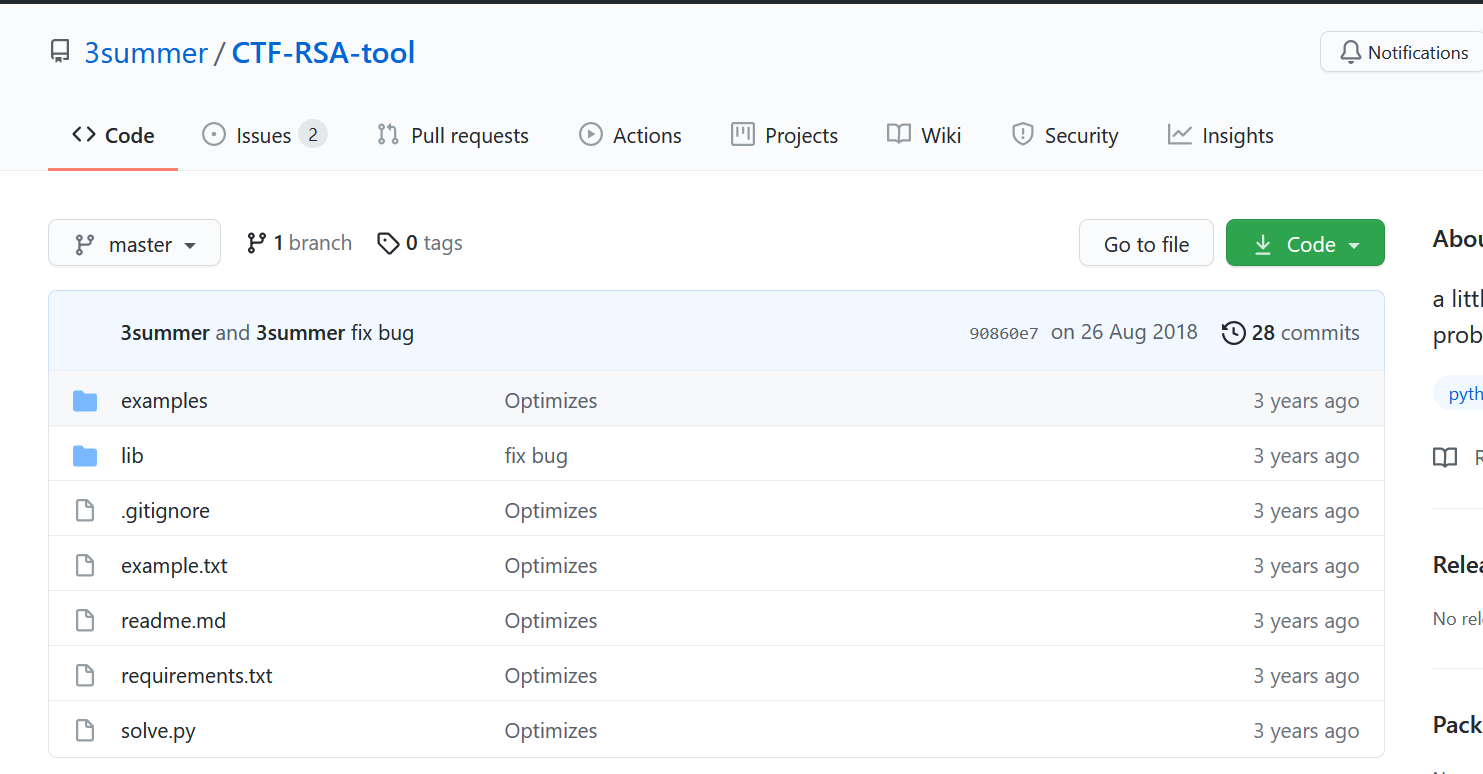The height and width of the screenshot is (774, 1483).
Task: Expand the green Code download dropdown
Action: point(1305,244)
